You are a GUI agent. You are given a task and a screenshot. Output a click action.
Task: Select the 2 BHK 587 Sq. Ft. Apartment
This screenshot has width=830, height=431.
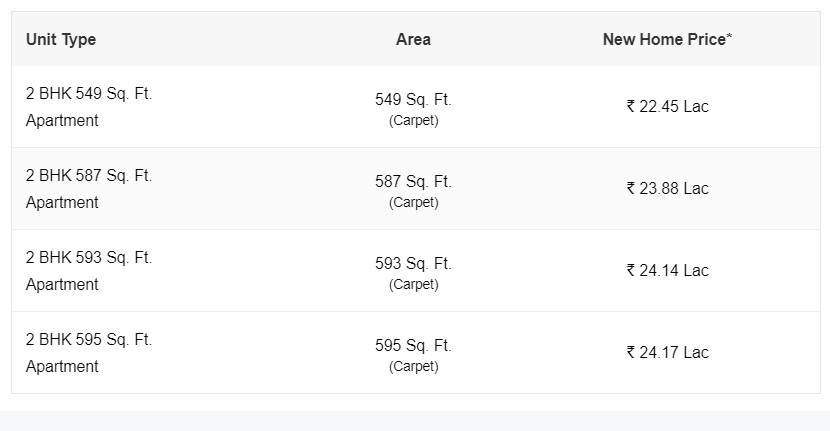click(x=89, y=189)
